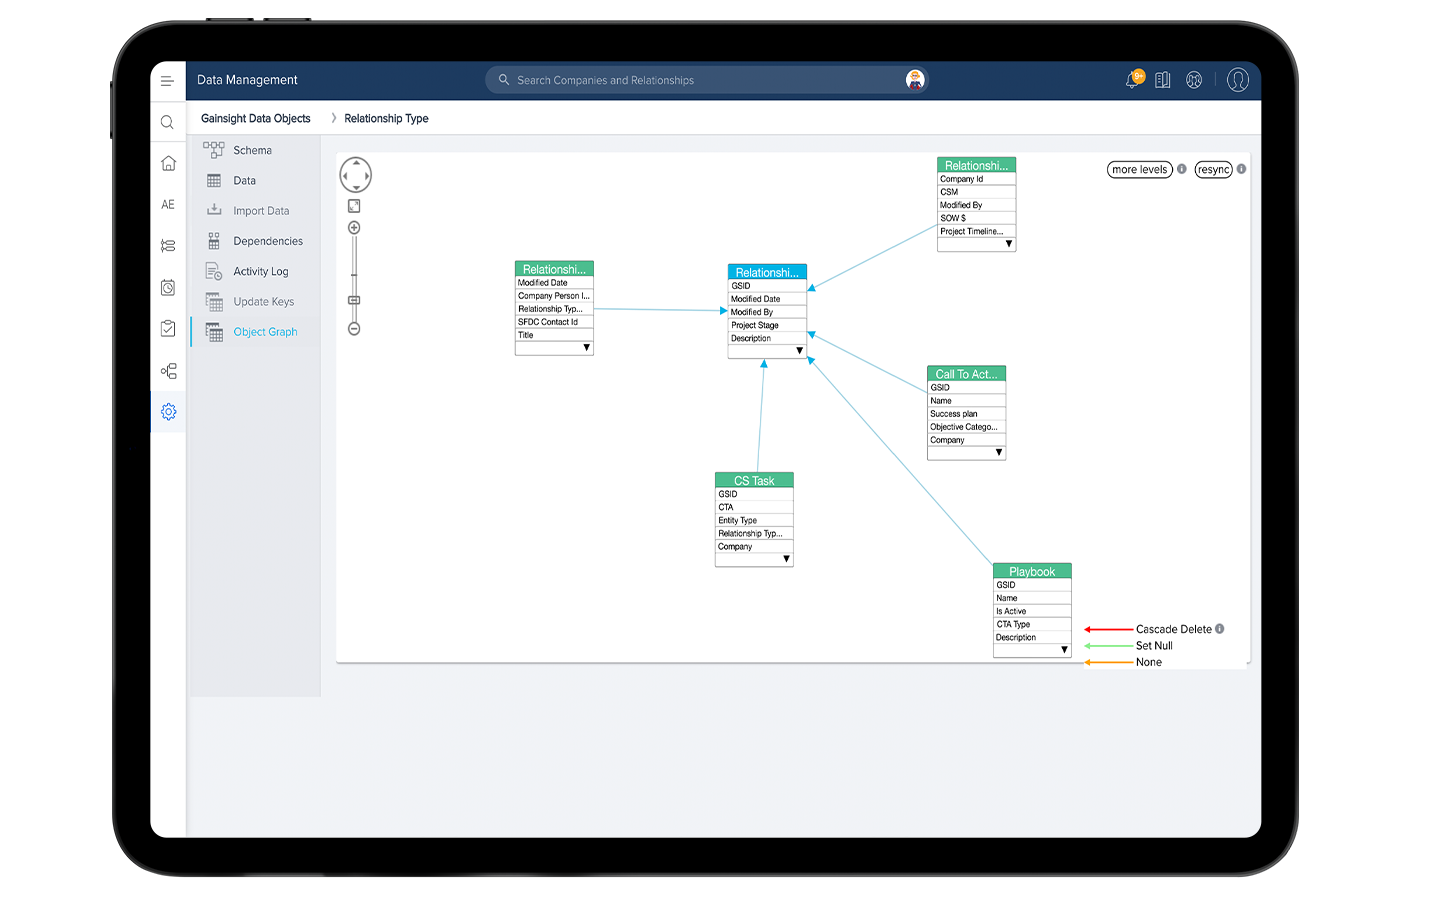This screenshot has width=1440, height=900.
Task: Select Dependencies in the left menu
Action: (267, 241)
